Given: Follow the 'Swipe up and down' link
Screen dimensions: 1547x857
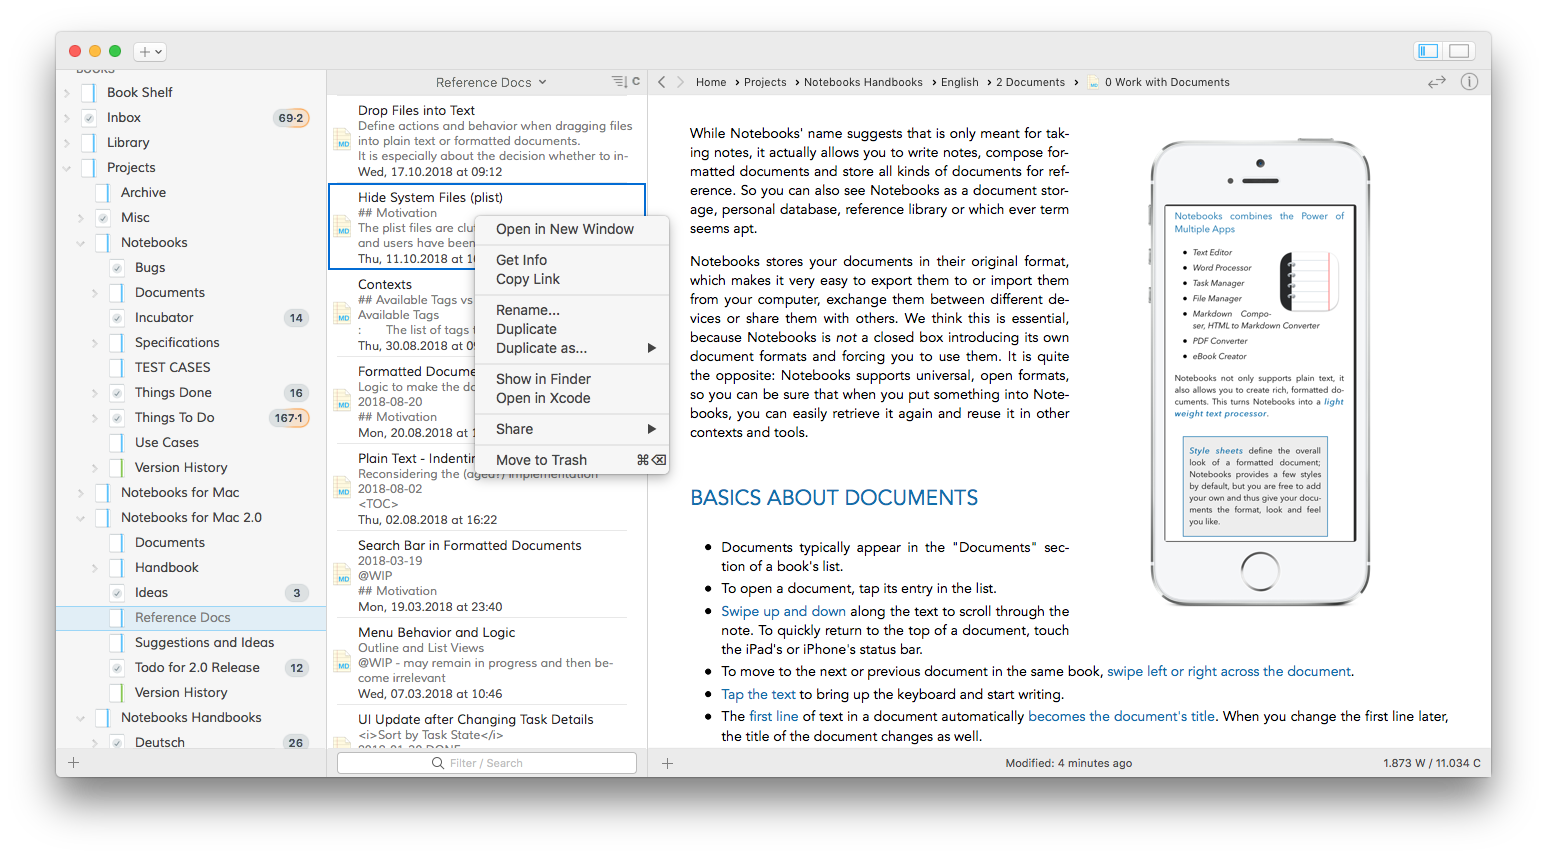Looking at the screenshot, I should click(783, 611).
